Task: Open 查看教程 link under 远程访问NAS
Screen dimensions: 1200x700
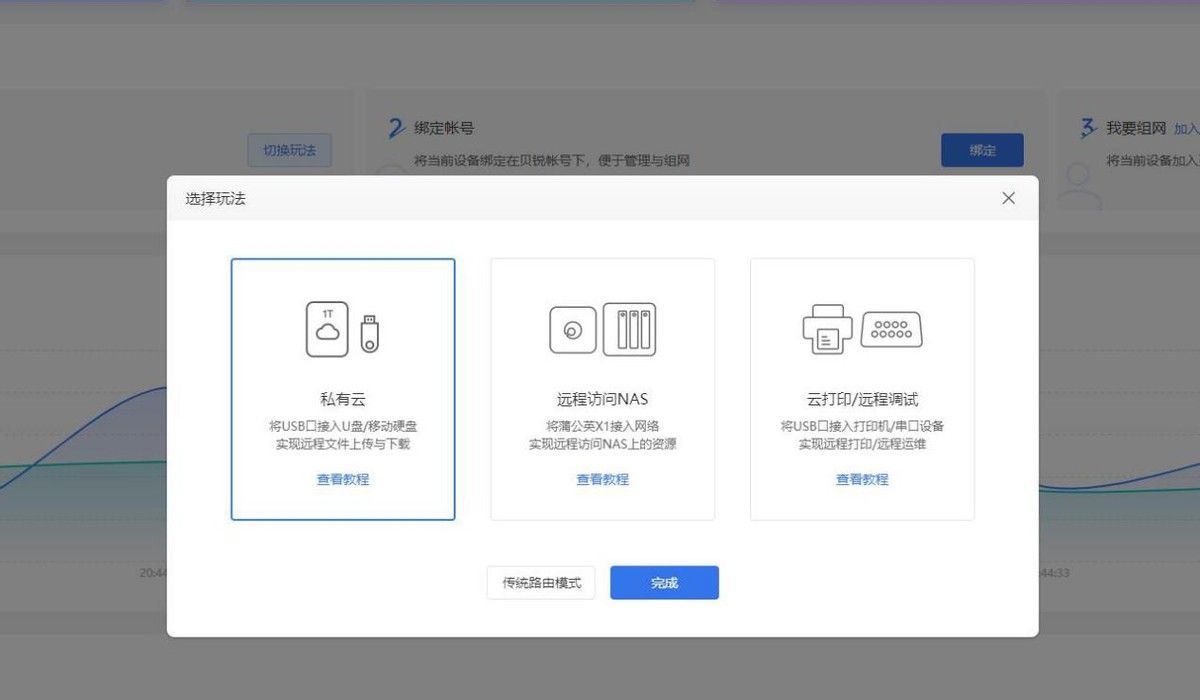Action: tap(602, 479)
